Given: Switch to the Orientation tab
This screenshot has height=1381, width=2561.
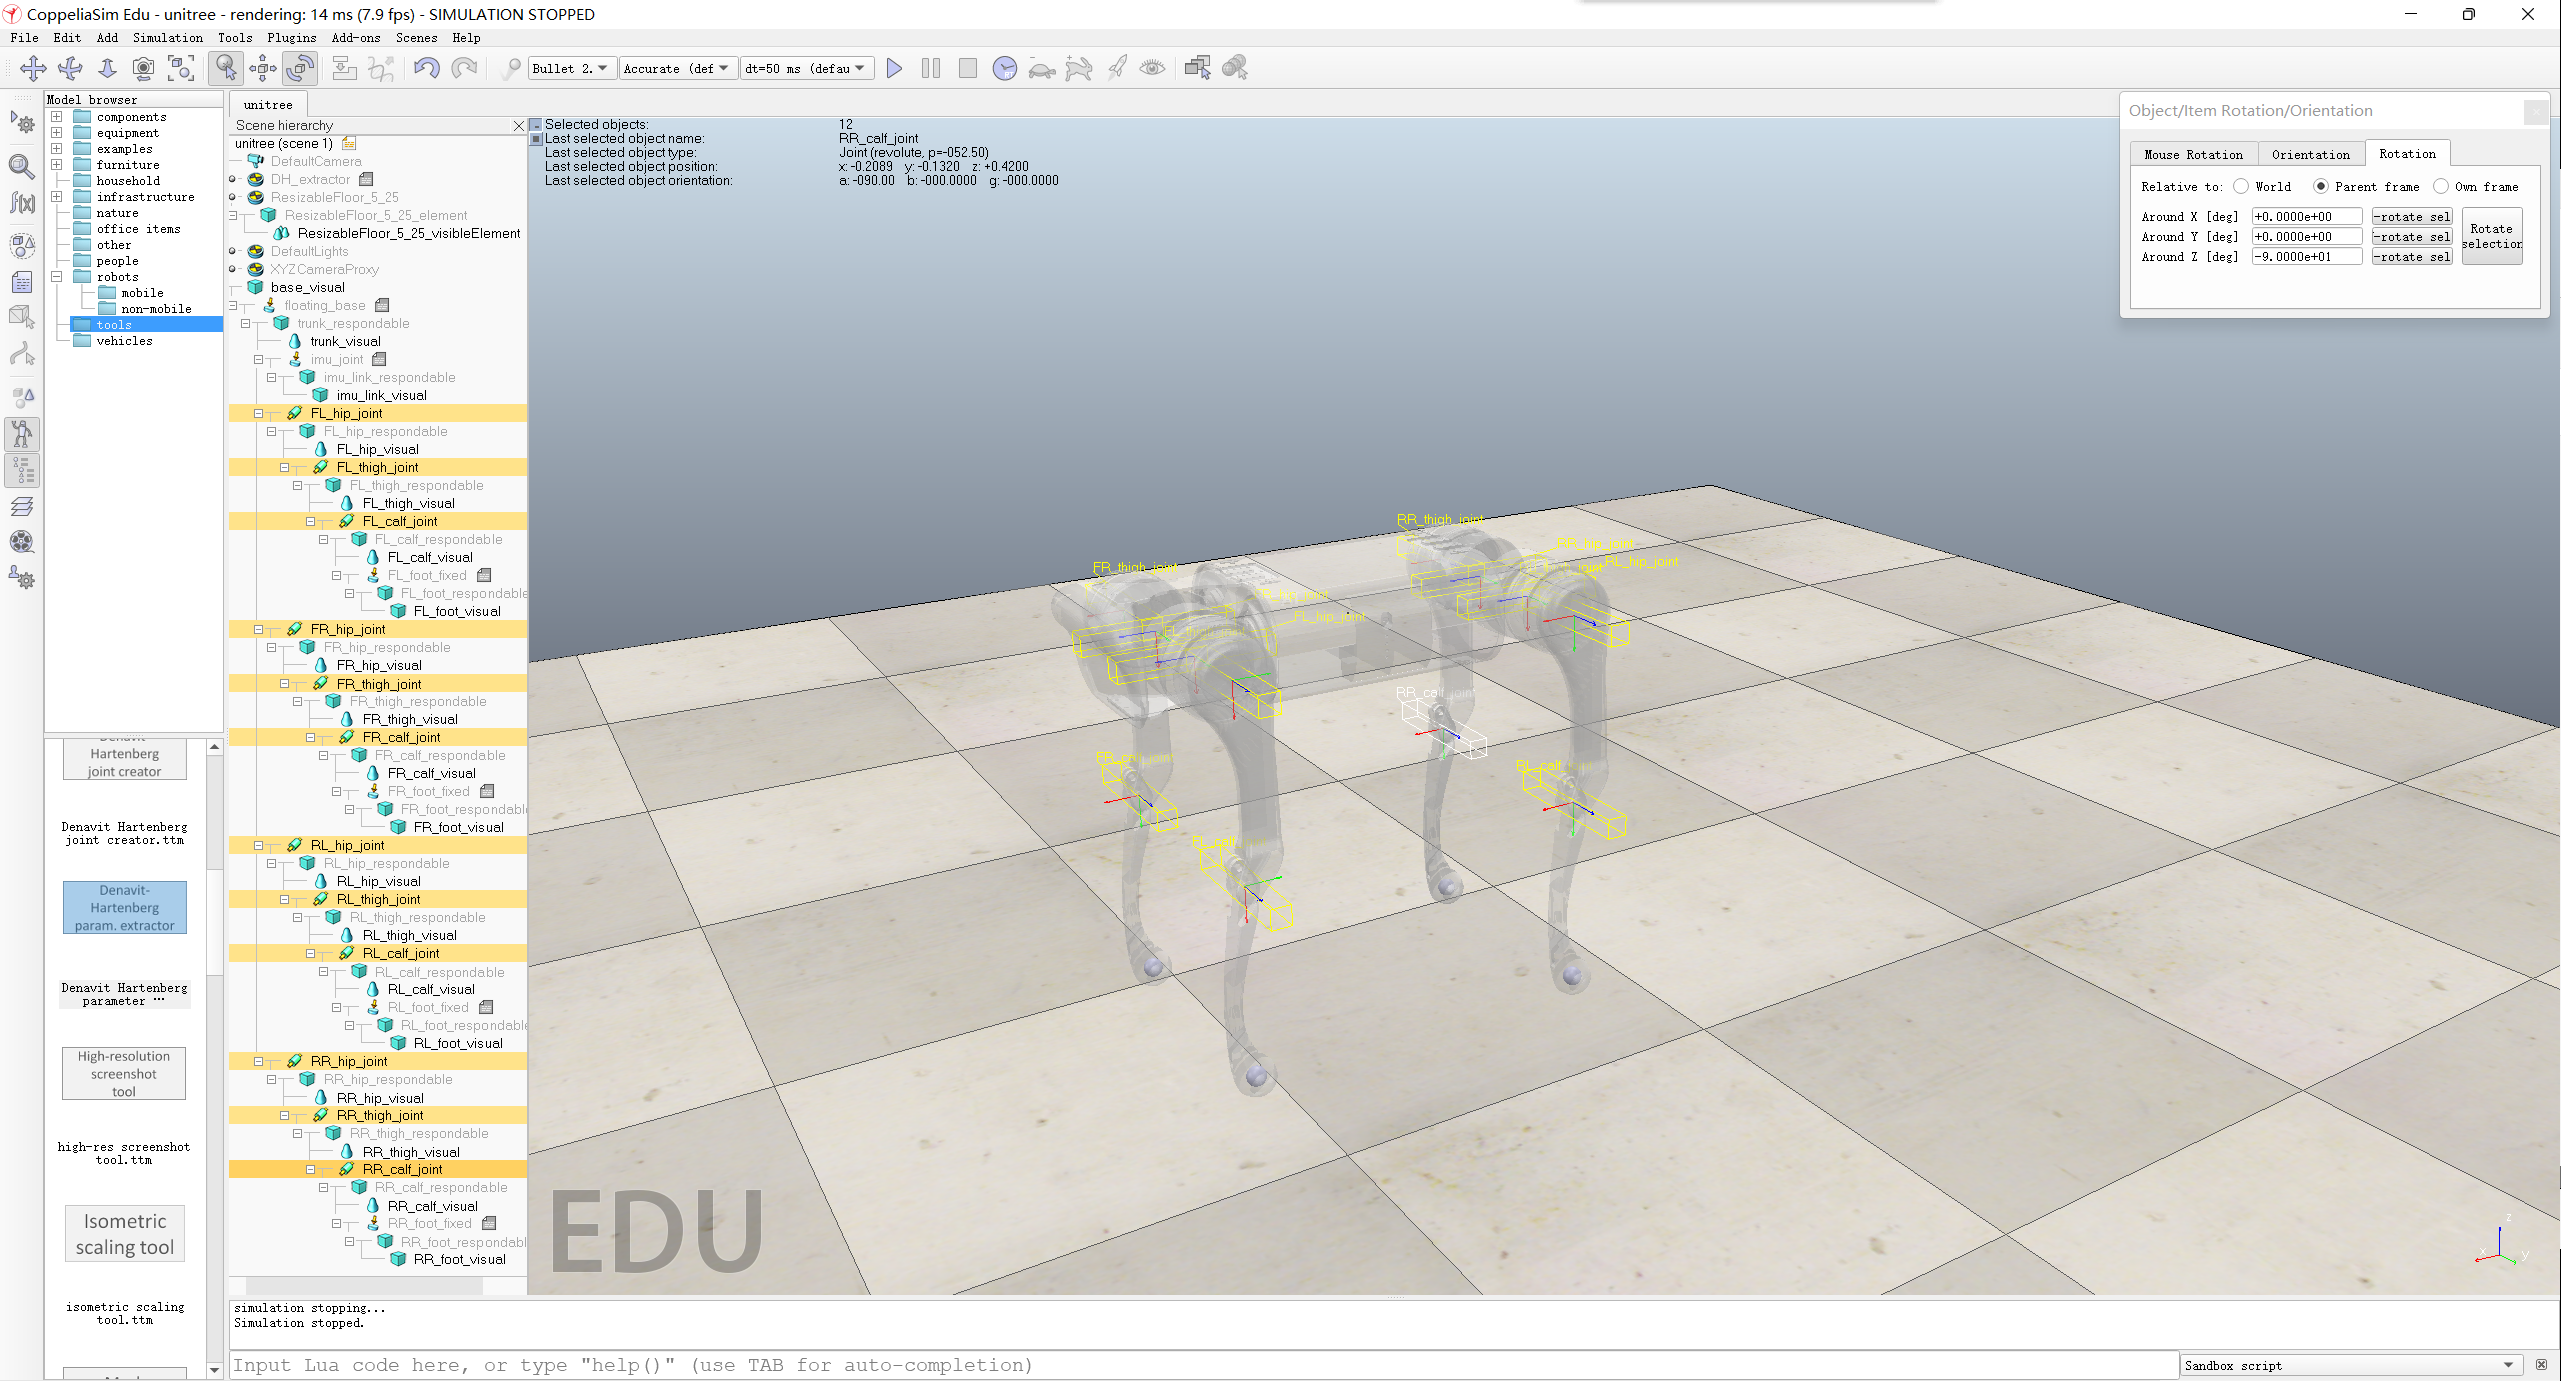Looking at the screenshot, I should click(2310, 154).
